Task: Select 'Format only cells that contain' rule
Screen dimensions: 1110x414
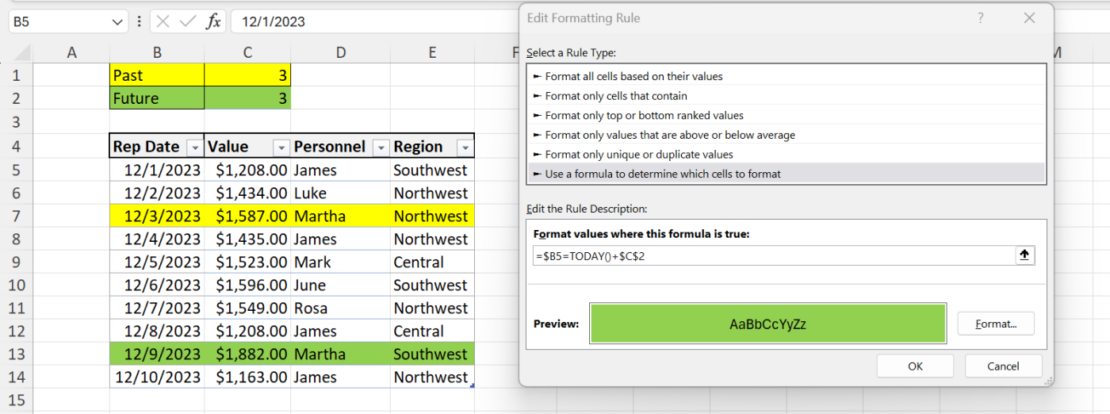Action: tap(615, 96)
